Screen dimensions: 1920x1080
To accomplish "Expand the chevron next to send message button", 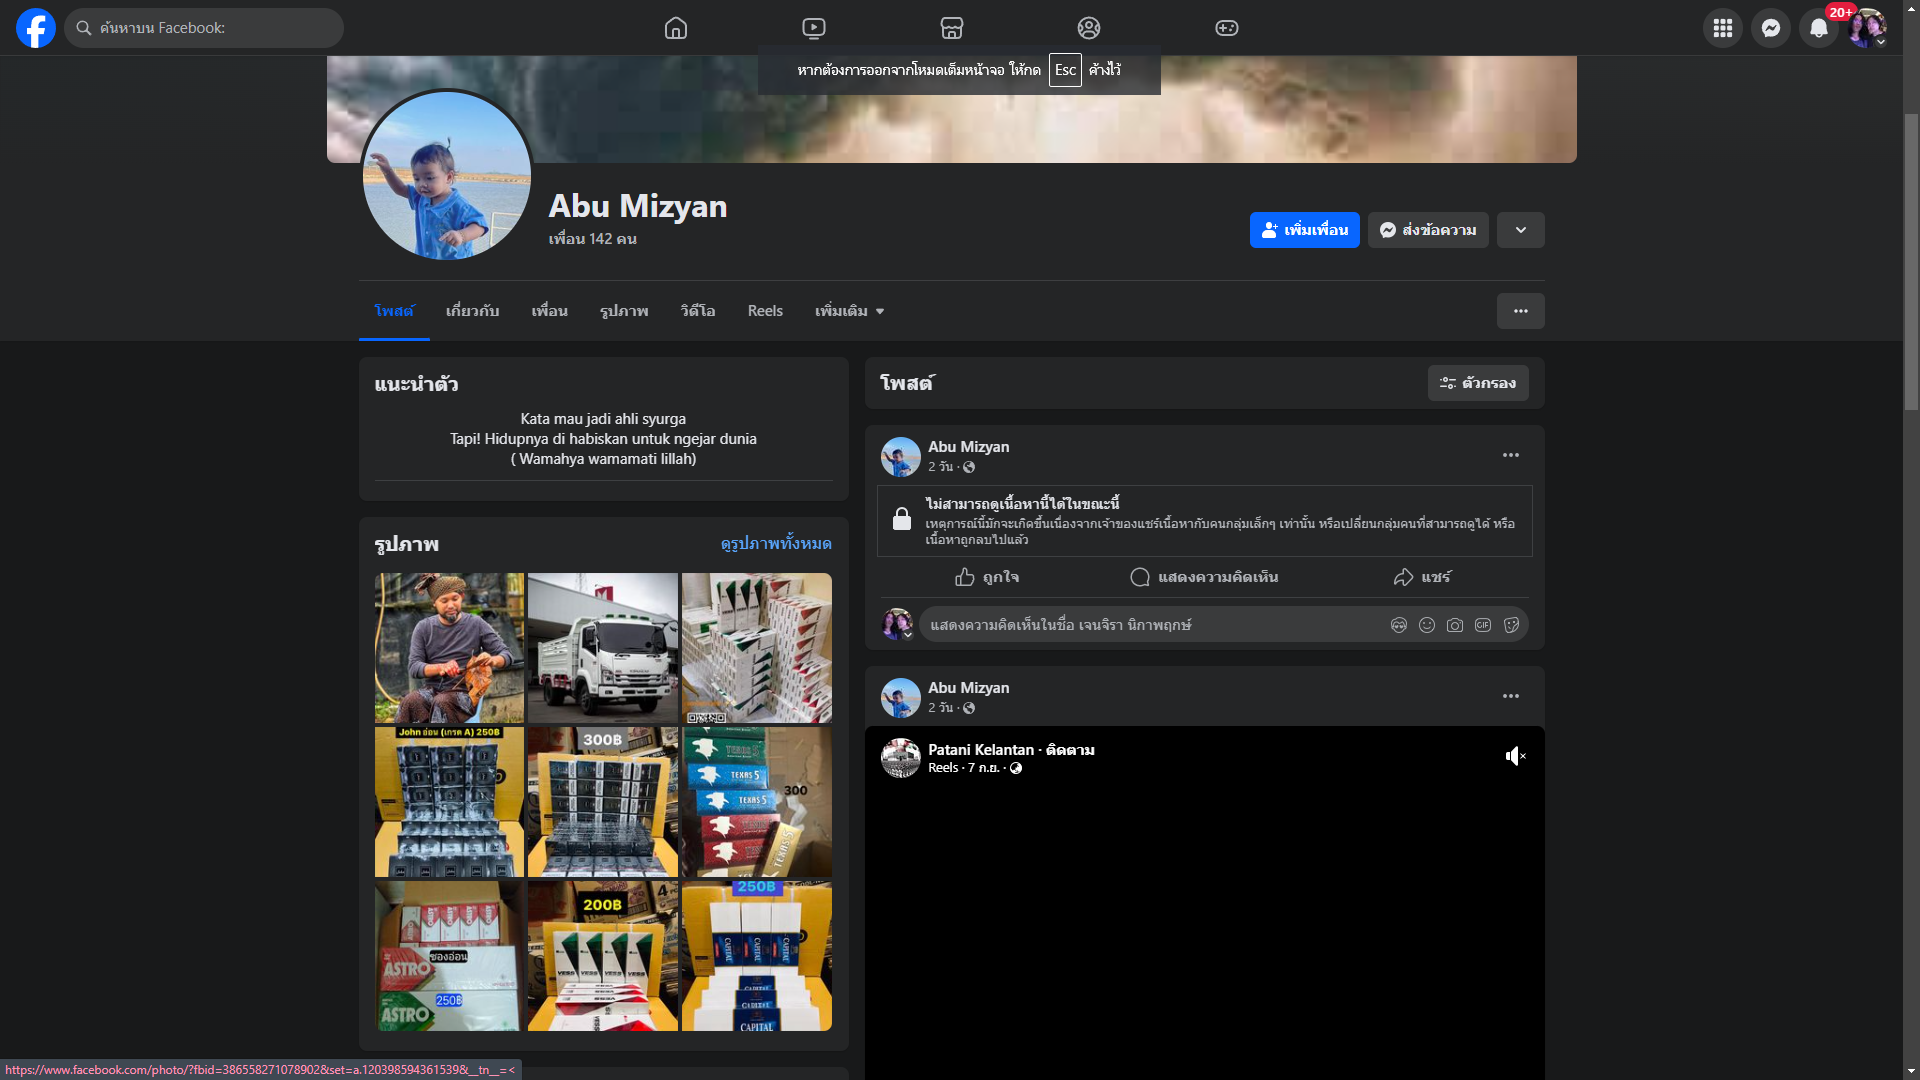I will (x=1520, y=230).
